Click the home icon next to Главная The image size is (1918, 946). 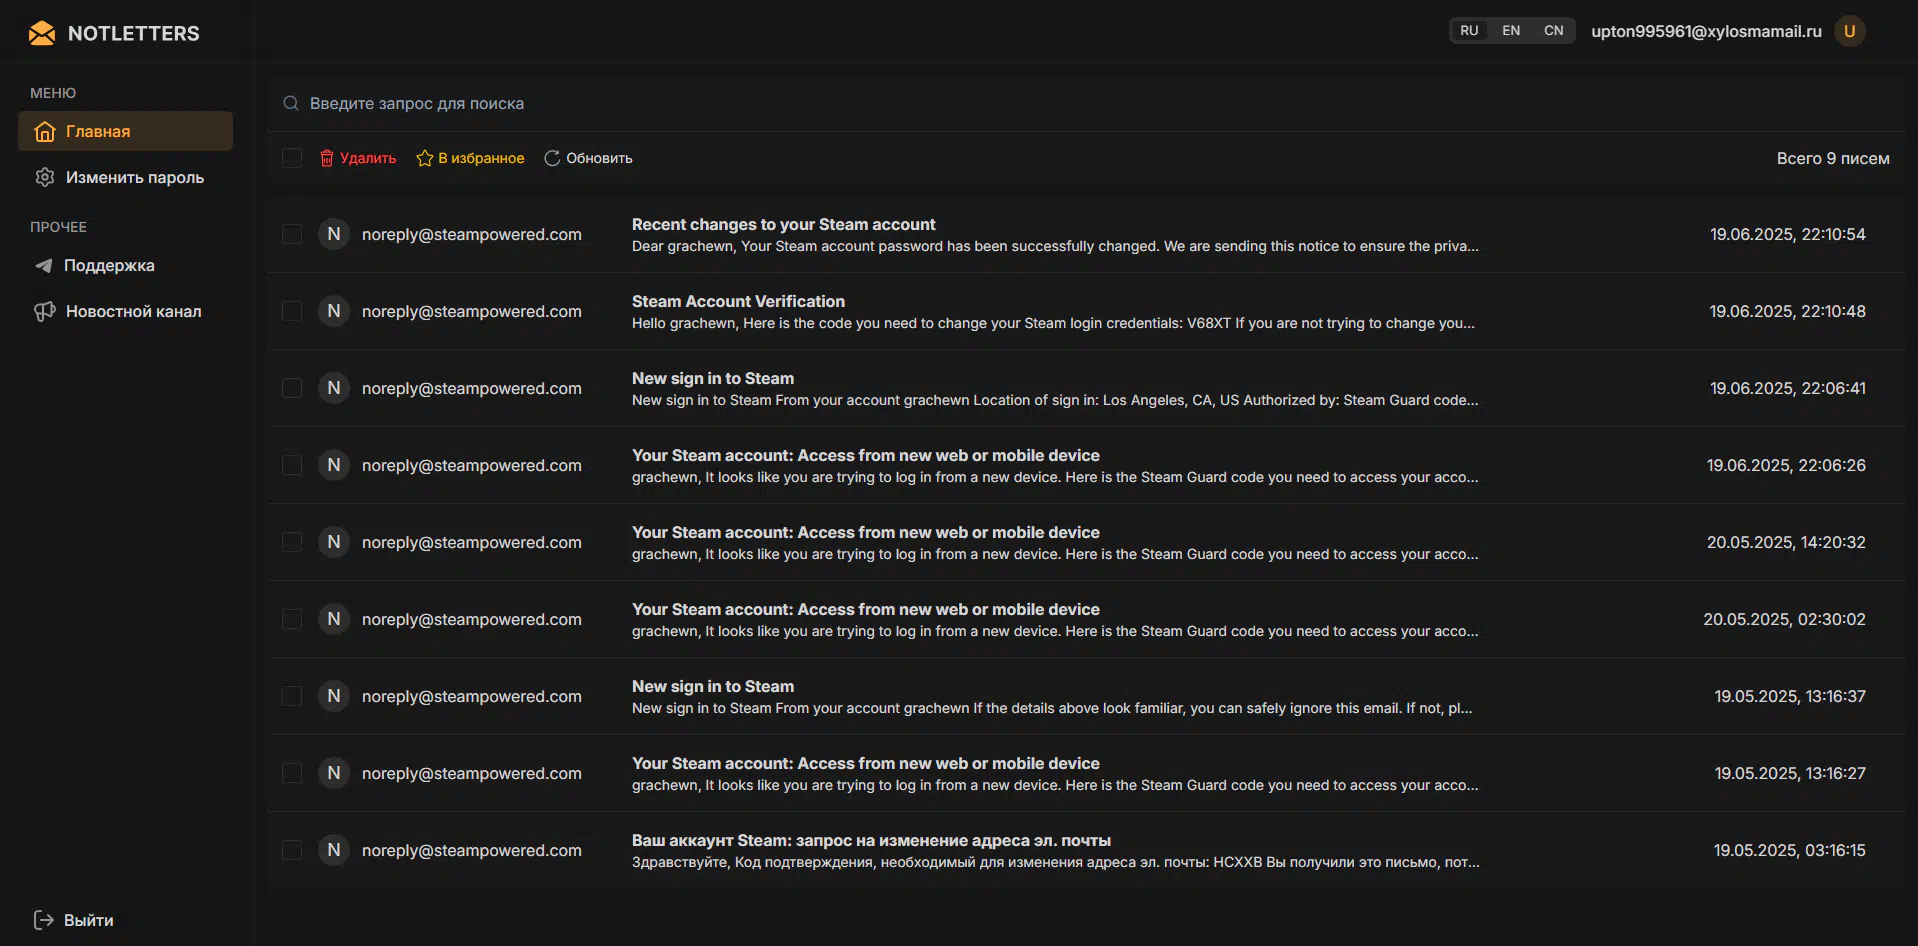[x=45, y=131]
